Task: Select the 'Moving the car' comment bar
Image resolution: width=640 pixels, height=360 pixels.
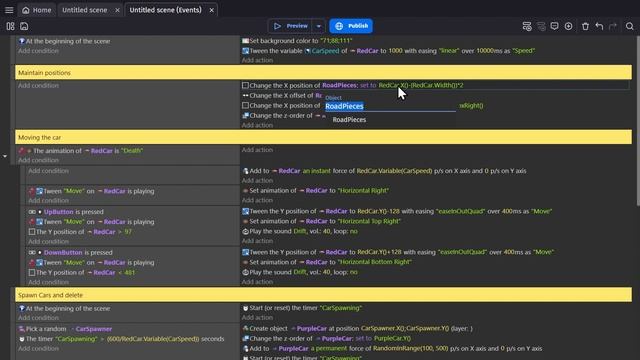Action: click(x=323, y=138)
